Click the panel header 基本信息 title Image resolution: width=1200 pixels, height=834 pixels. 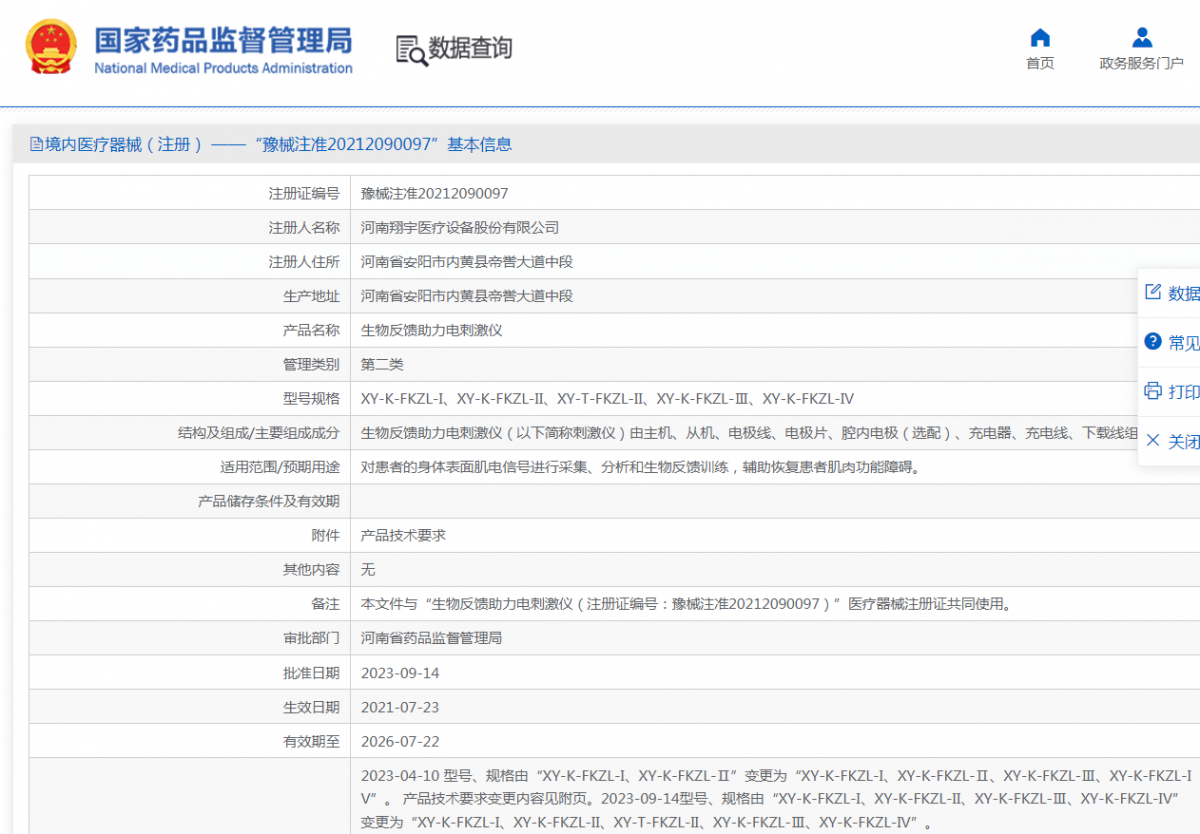pyautogui.click(x=479, y=144)
